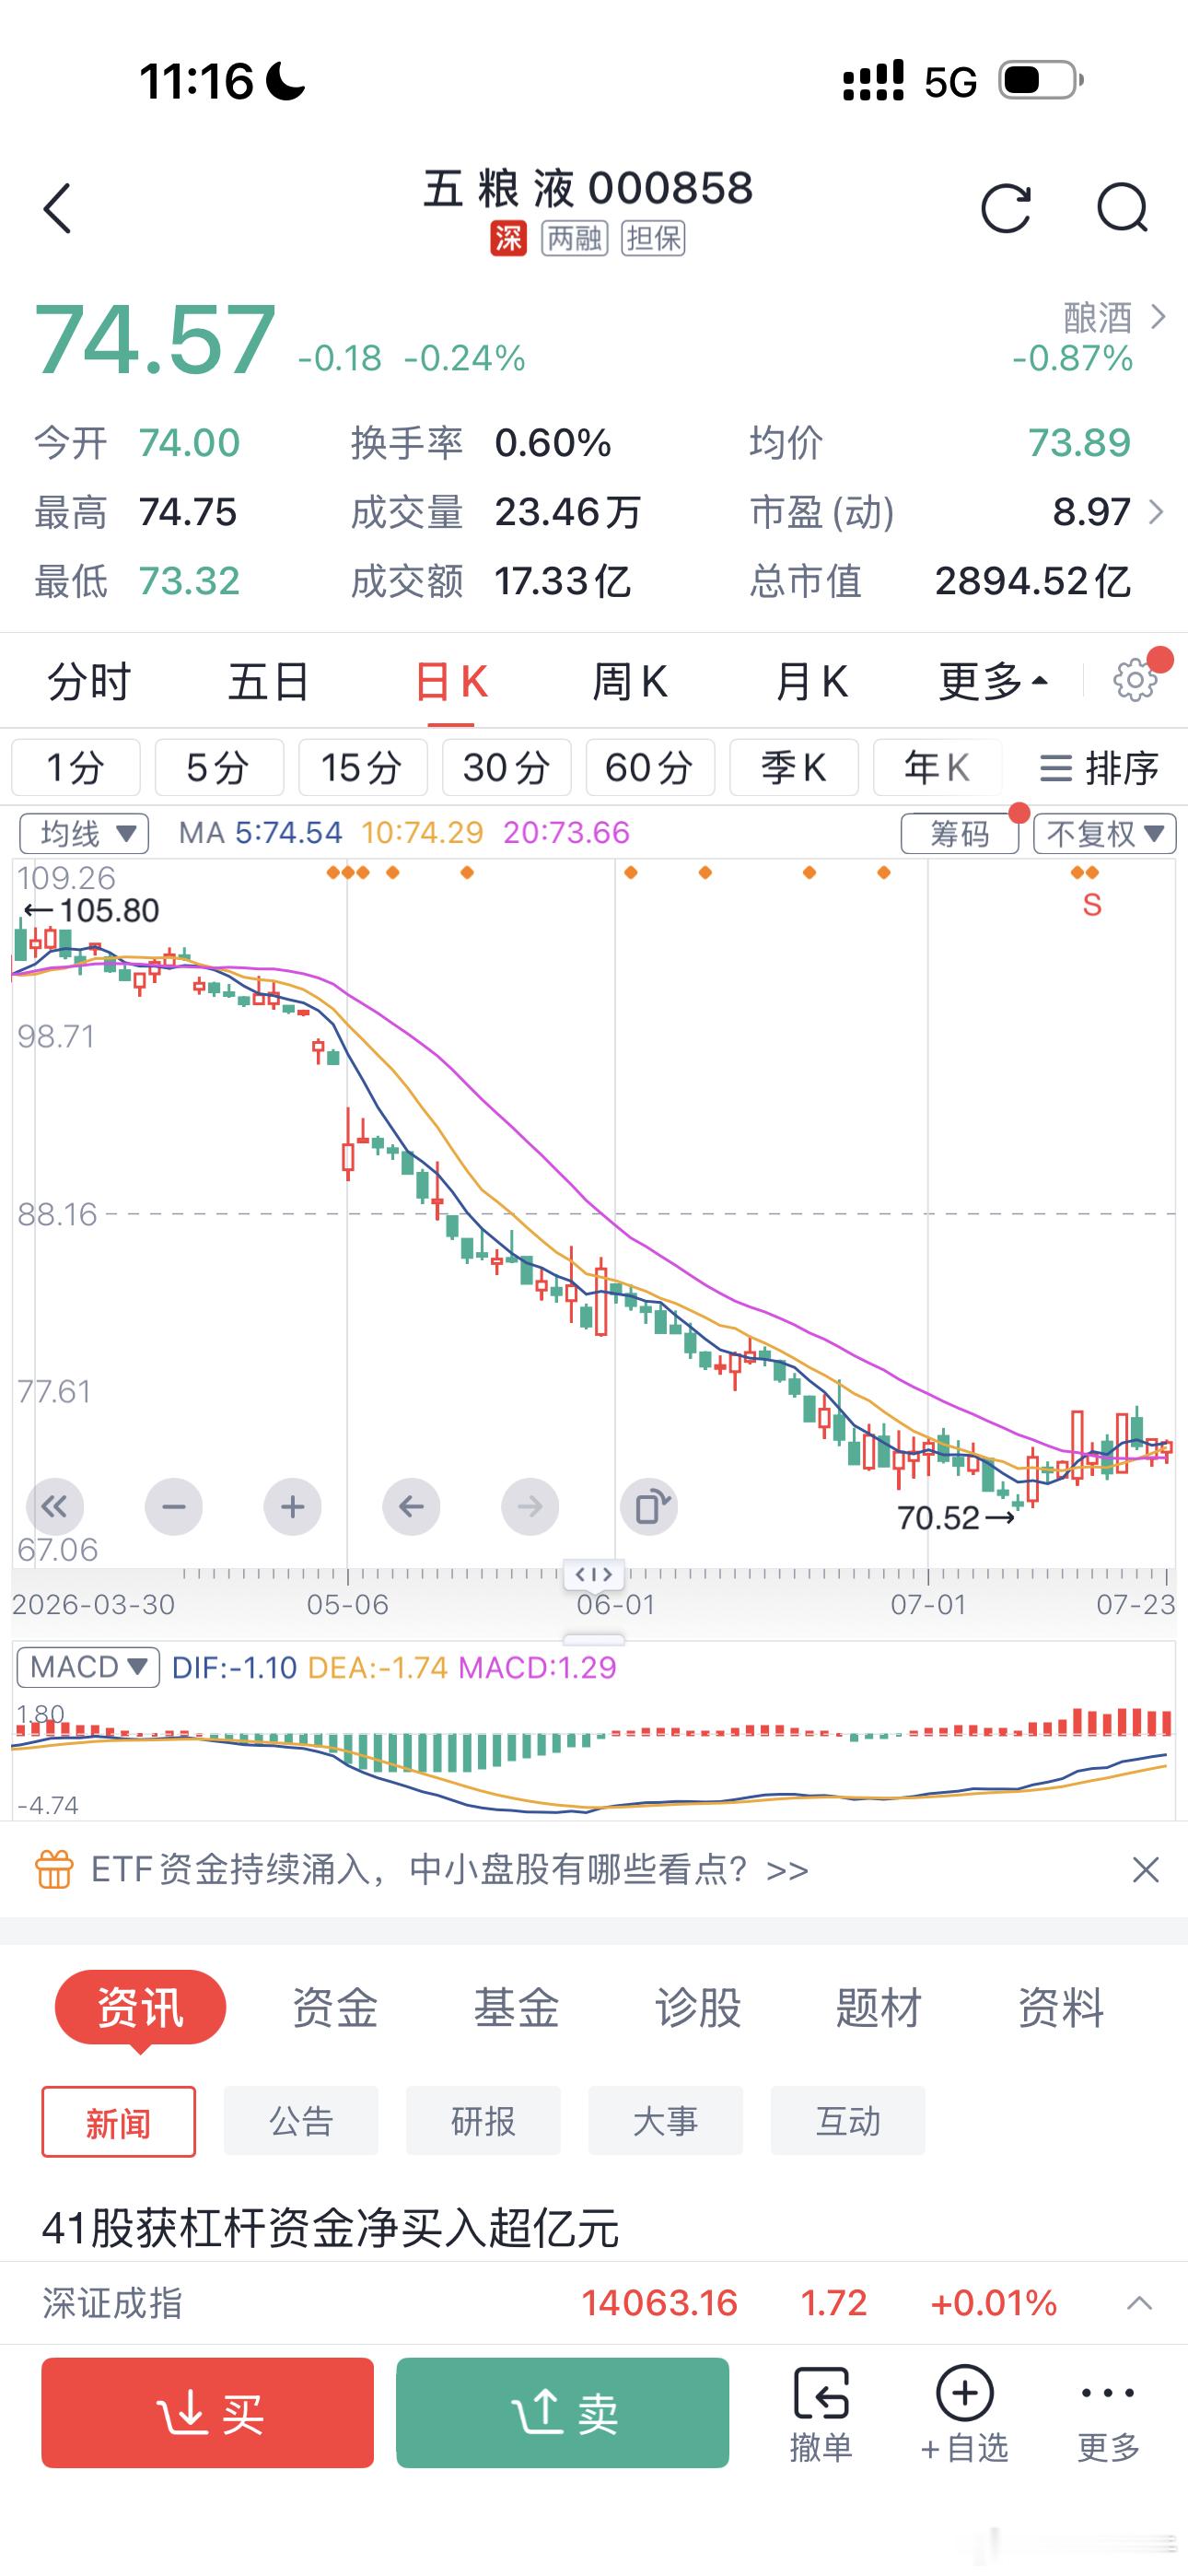1188x2576 pixels.
Task: Select the 1分 period option
Action: [x=76, y=767]
